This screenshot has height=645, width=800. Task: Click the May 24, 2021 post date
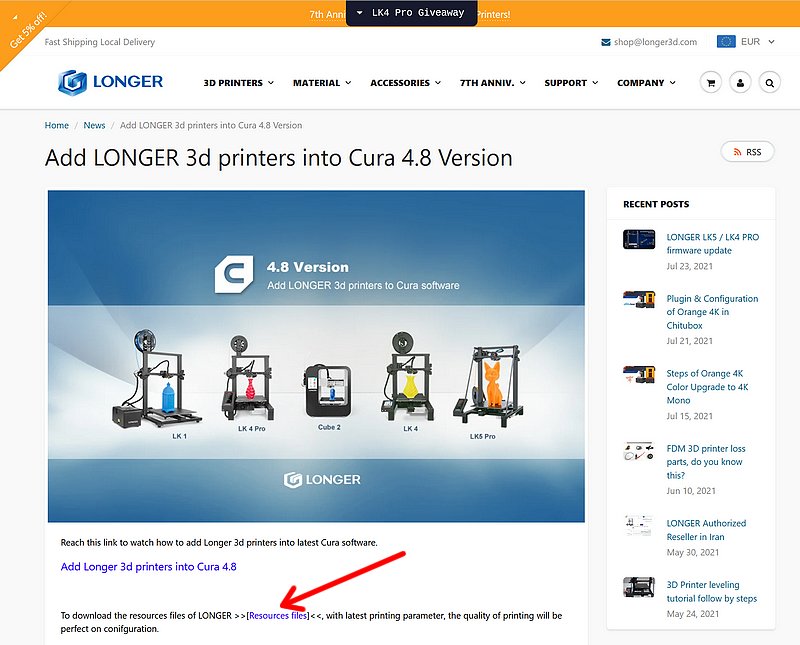click(x=692, y=614)
